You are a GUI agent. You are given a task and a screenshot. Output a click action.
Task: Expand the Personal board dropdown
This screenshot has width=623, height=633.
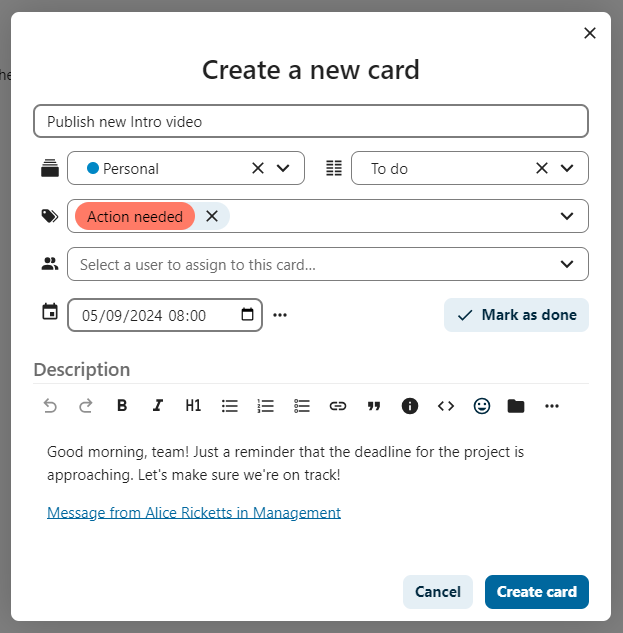click(x=283, y=168)
